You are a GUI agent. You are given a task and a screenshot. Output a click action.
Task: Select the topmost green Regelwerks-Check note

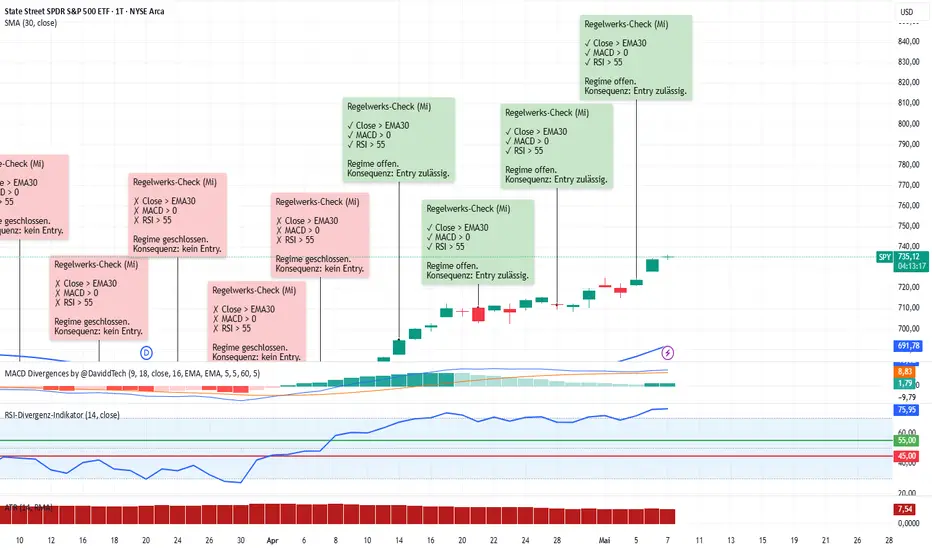(636, 58)
